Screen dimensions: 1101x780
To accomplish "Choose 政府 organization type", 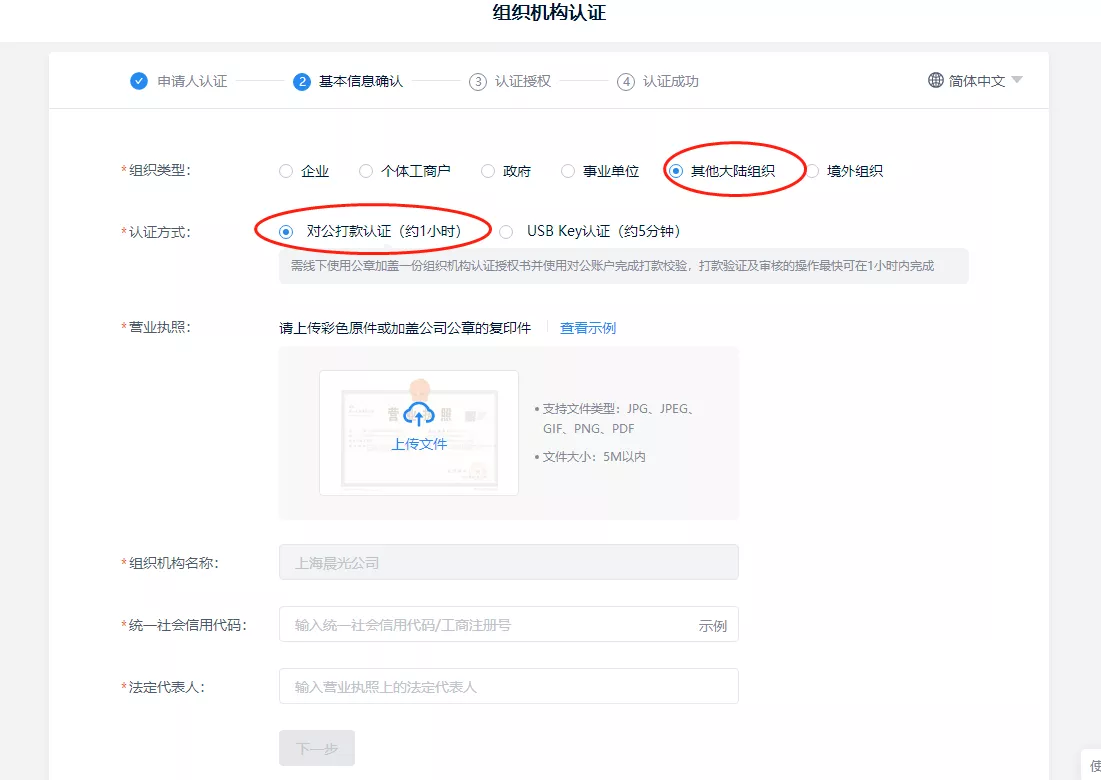I will pos(488,171).
